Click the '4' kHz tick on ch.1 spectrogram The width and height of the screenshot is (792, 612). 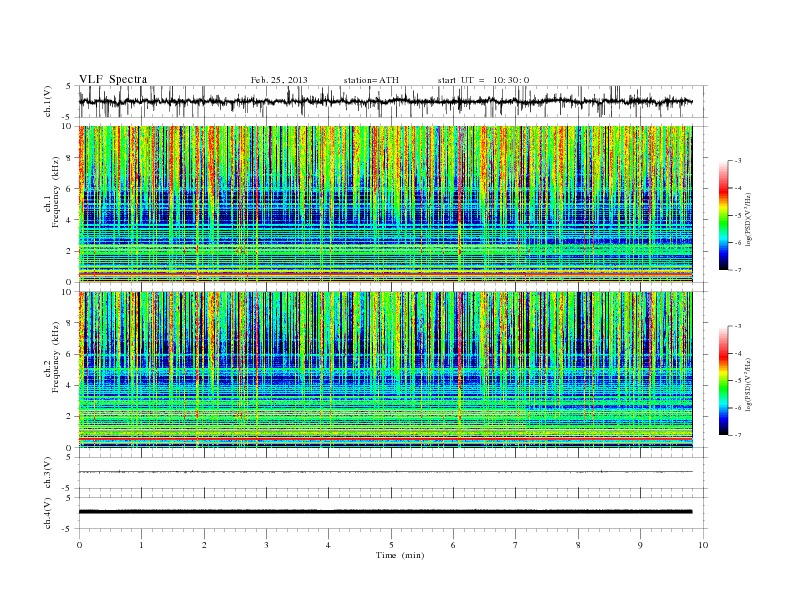[x=70, y=220]
